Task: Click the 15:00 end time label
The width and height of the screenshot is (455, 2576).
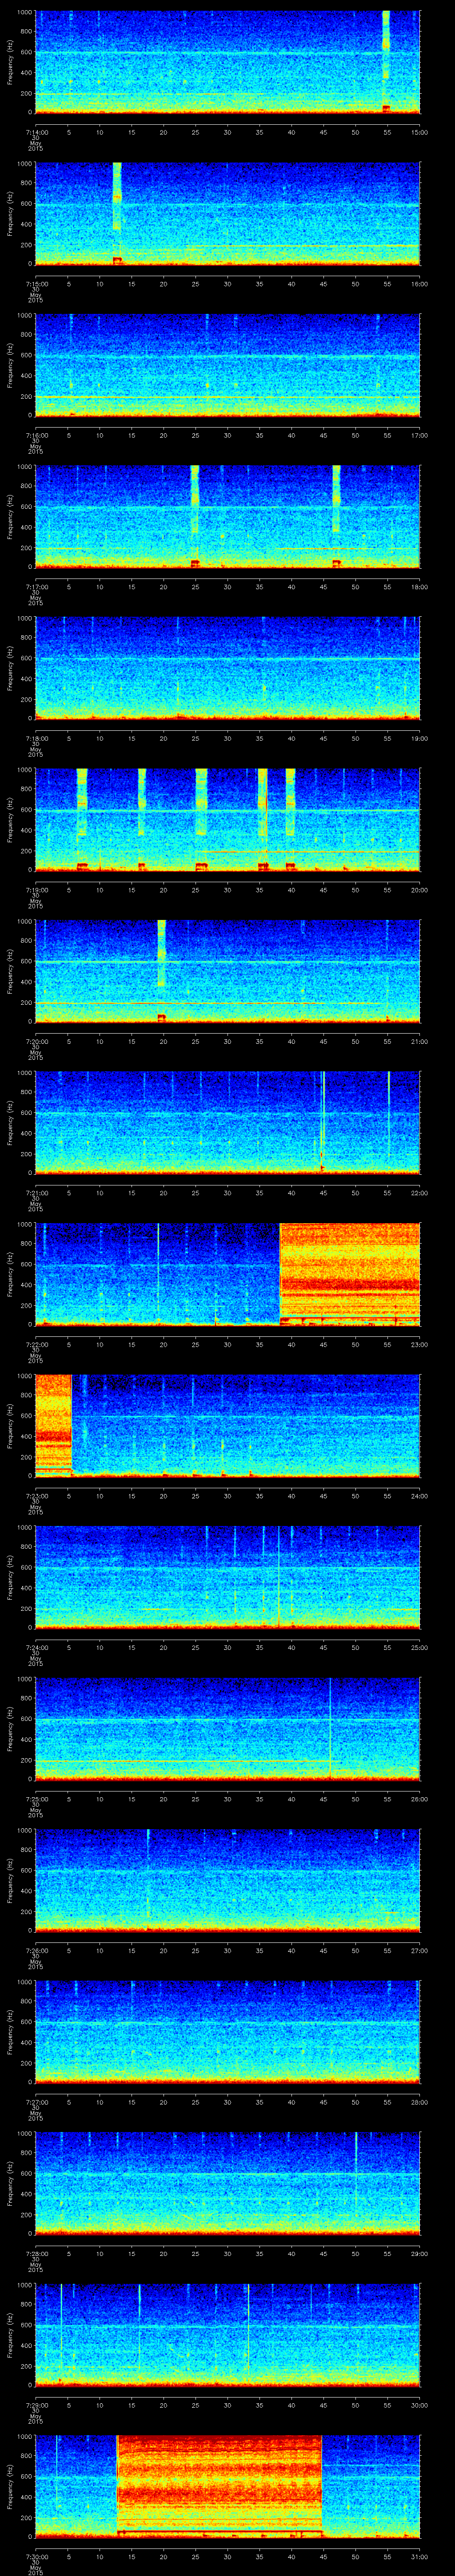Action: tap(420, 131)
